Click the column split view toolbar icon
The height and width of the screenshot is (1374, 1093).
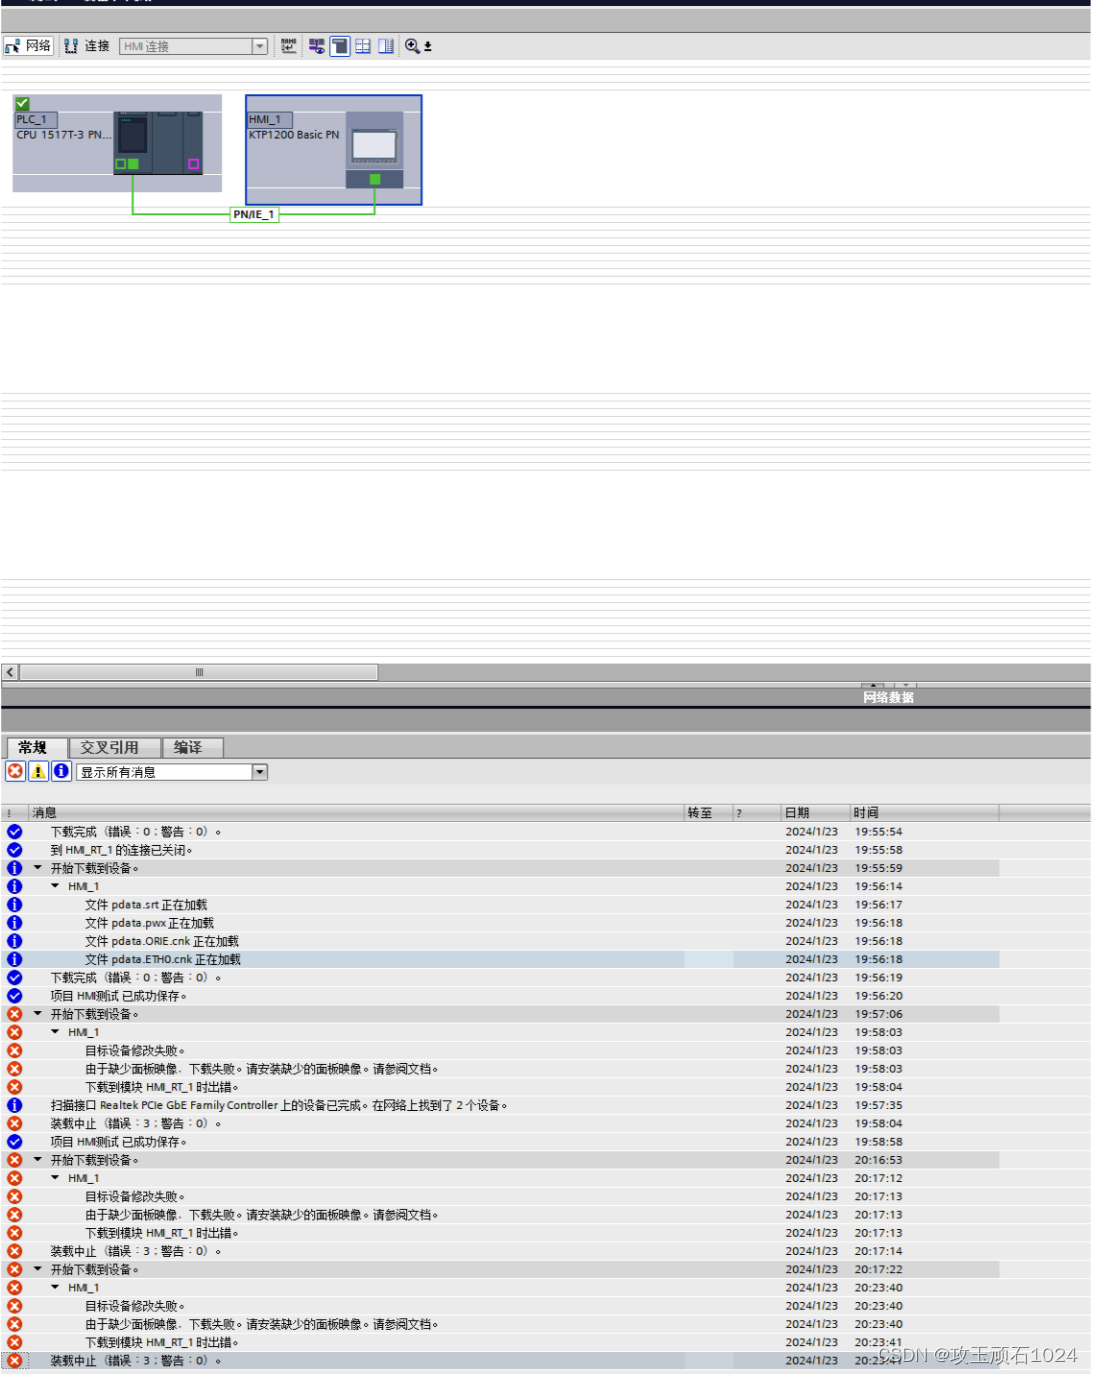[x=386, y=46]
